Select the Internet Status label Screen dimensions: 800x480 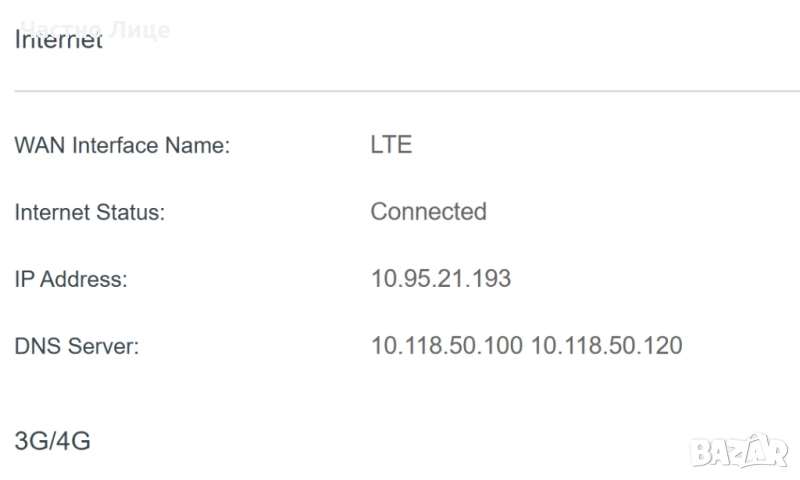click(x=89, y=212)
